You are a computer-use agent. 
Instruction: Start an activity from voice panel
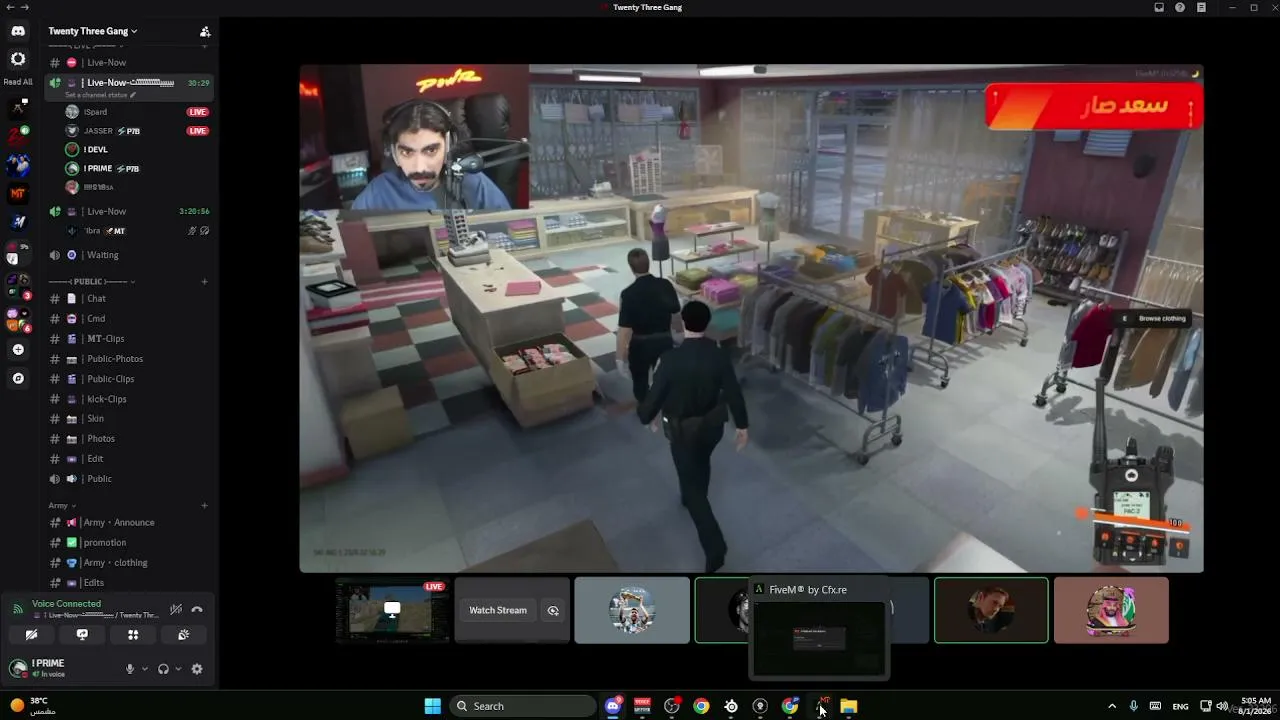tap(133, 634)
